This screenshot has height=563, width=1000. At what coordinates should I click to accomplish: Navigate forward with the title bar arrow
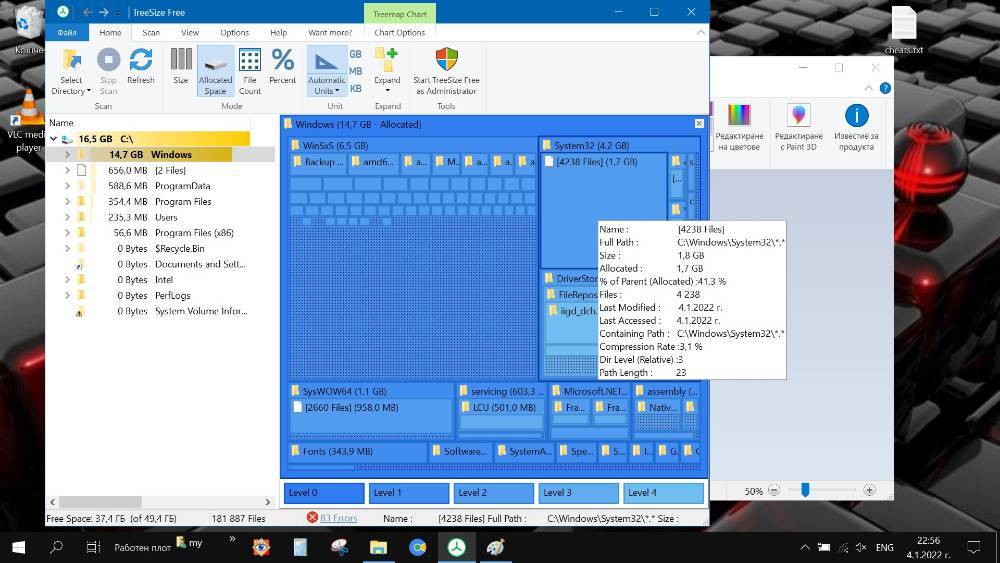coord(103,12)
